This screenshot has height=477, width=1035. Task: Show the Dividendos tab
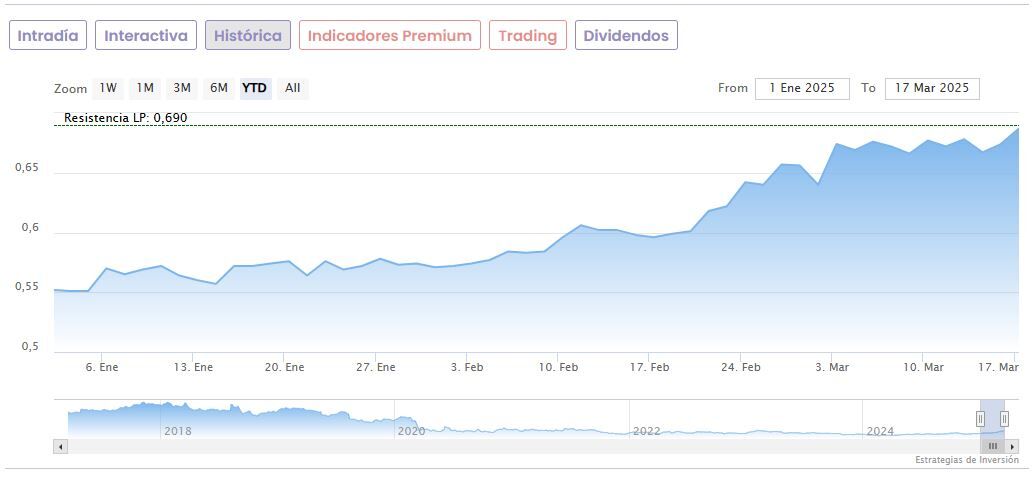(x=626, y=36)
